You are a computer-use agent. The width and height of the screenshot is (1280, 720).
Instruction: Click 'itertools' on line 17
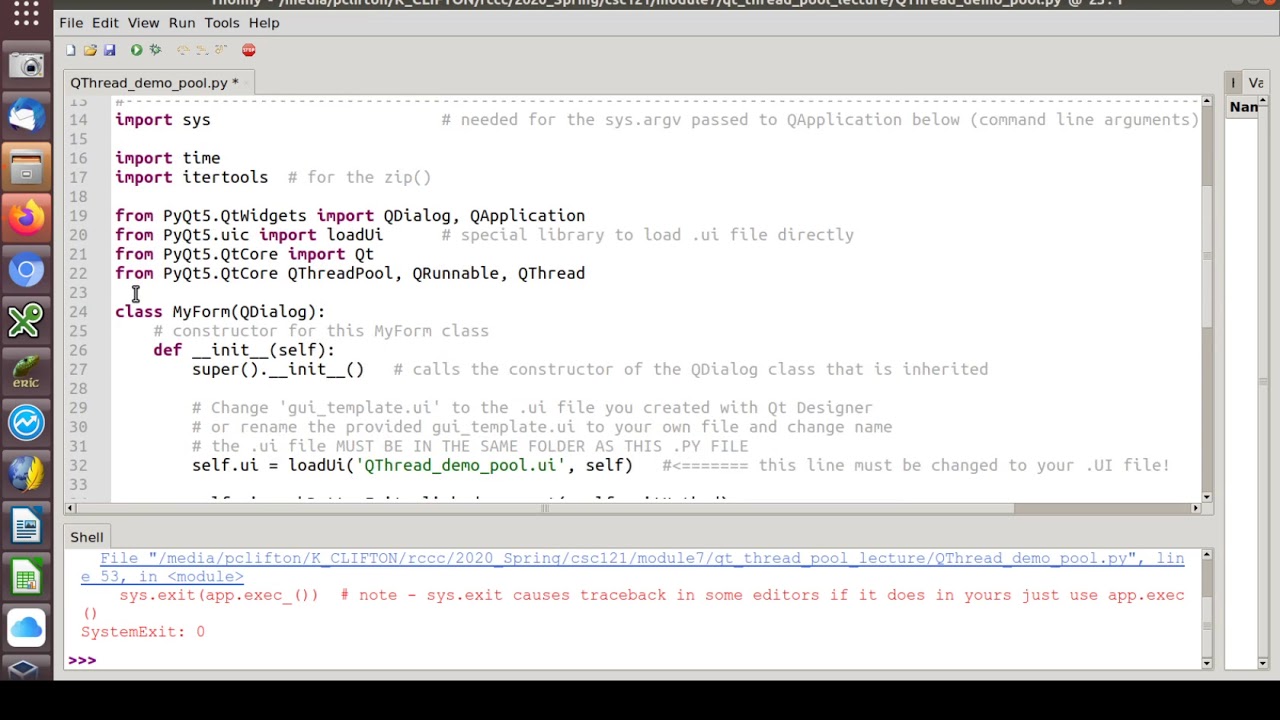click(x=225, y=177)
